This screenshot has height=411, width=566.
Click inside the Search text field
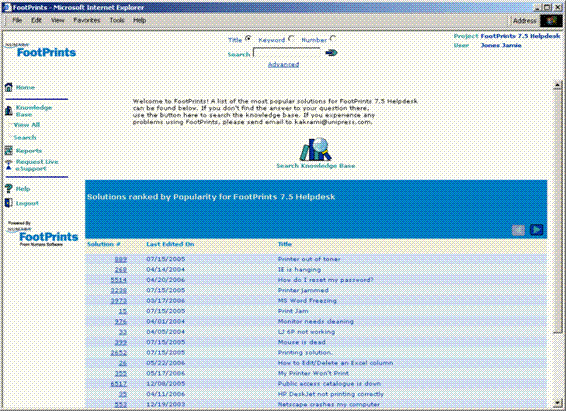[287, 53]
